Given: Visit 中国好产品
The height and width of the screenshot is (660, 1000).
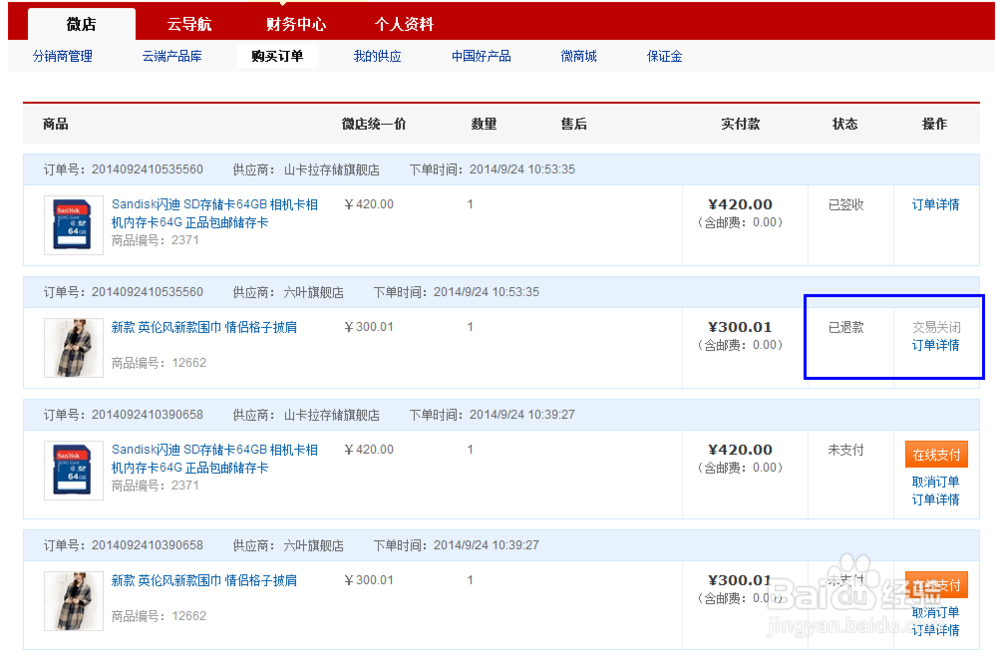Looking at the screenshot, I should pyautogui.click(x=479, y=56).
